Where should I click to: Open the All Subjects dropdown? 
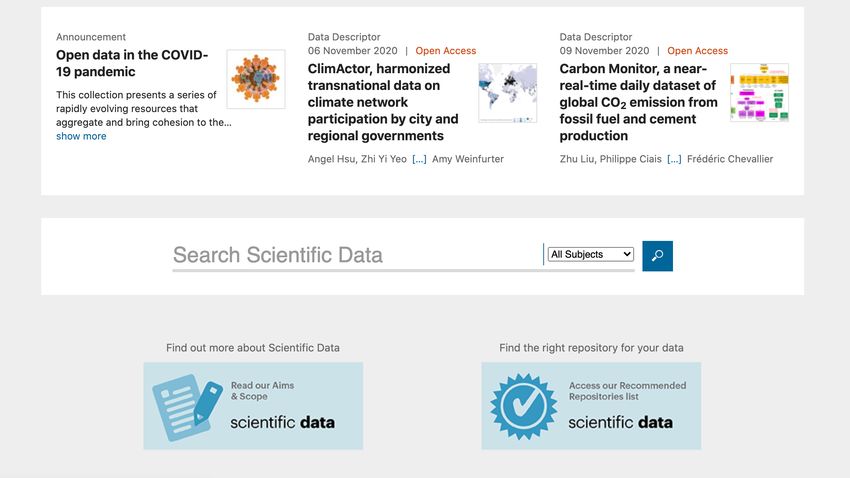click(x=590, y=254)
